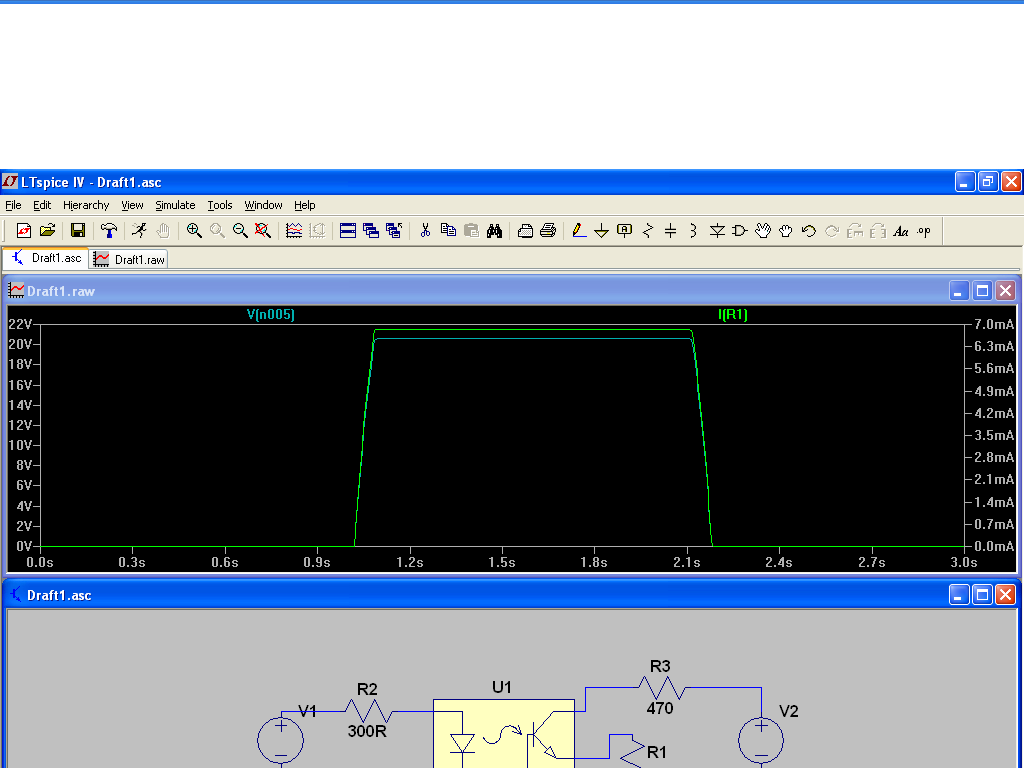Select the Draw Wire pencil tool

(579, 231)
